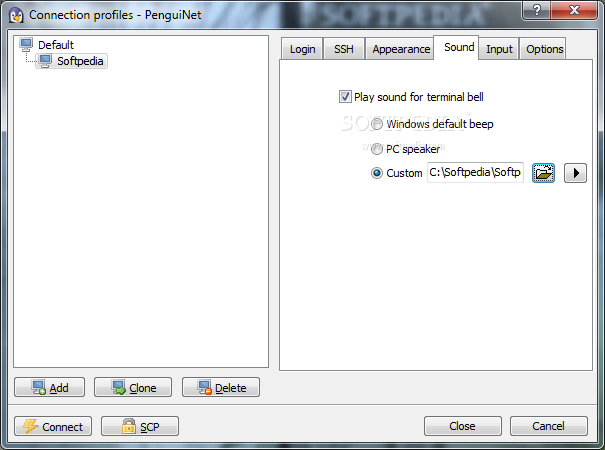This screenshot has height=450, width=605.
Task: Open the Appearance tab
Action: 401,49
